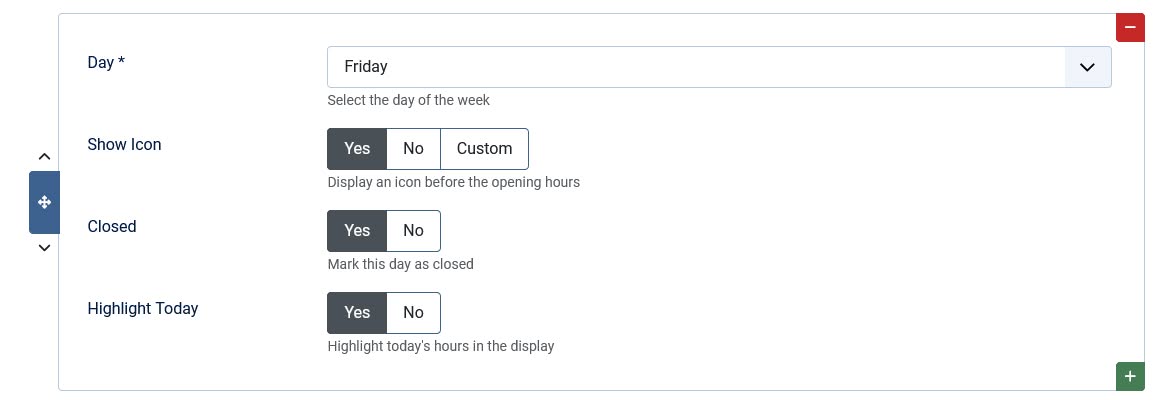Image resolution: width=1165 pixels, height=400 pixels.
Task: Click the 'Select the day of the week' hint
Action: [408, 100]
